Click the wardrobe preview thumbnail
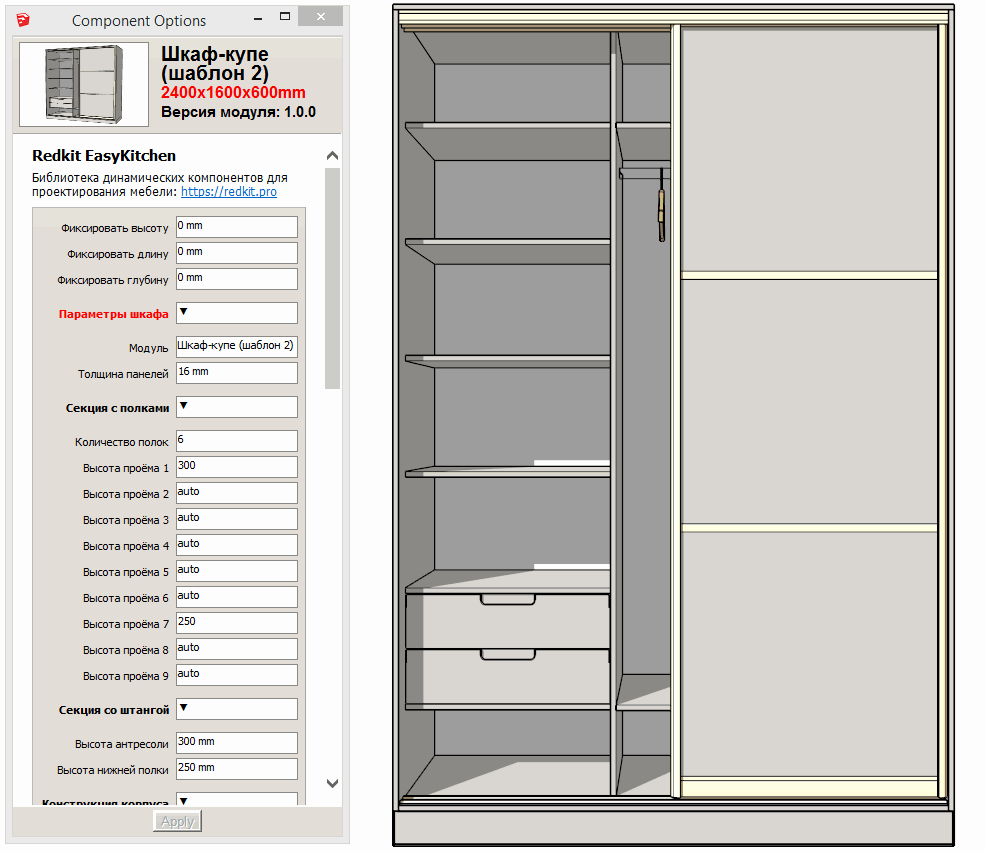 tap(84, 85)
